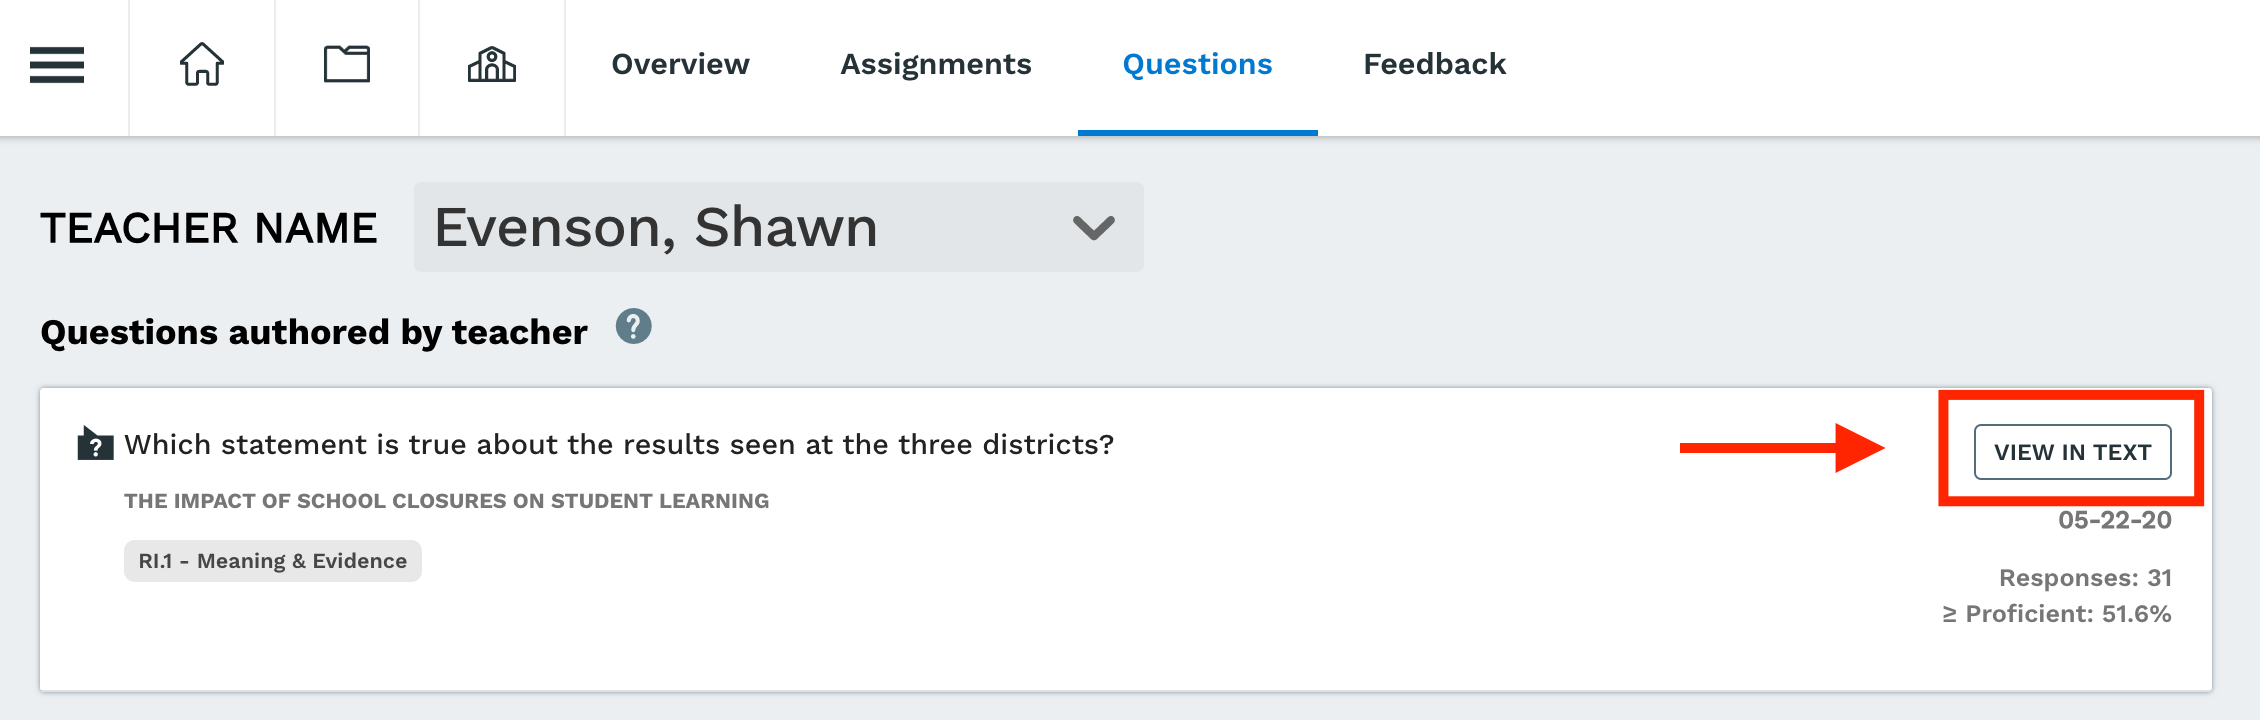This screenshot has height=720, width=2260.
Task: Click the VIEW IN TEXT button
Action: [2073, 452]
